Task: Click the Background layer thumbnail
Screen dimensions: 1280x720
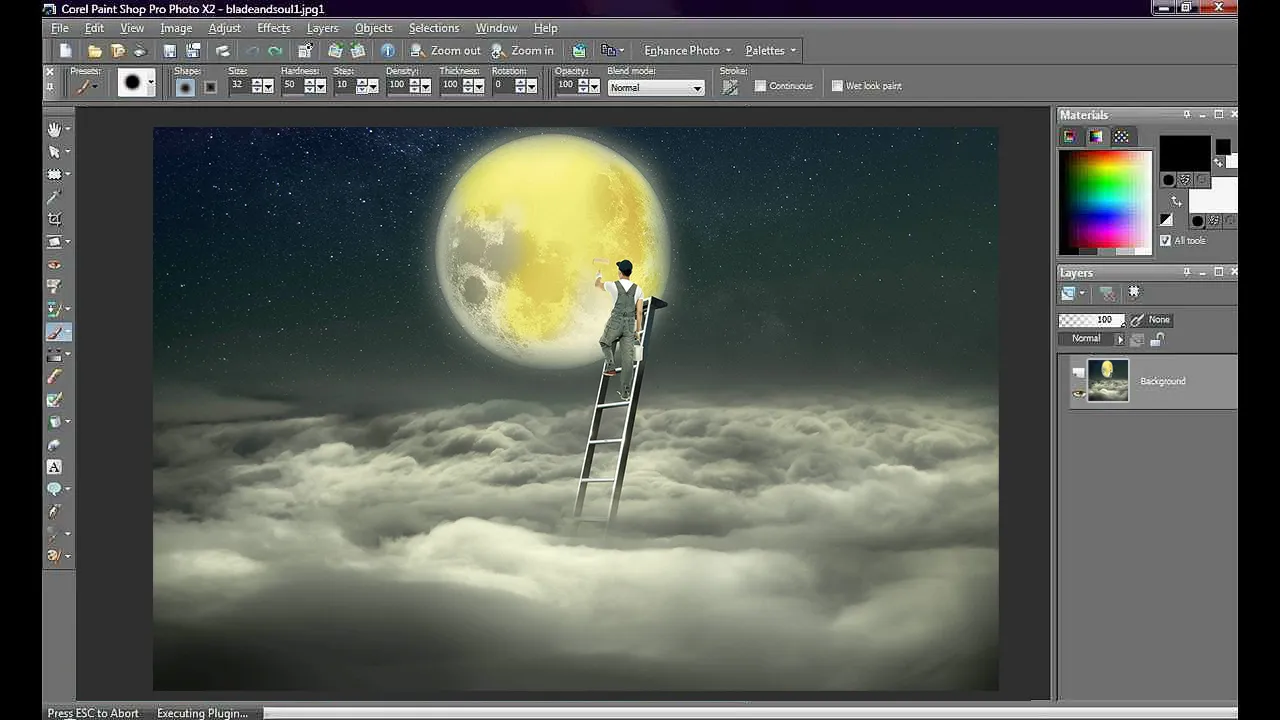Action: coord(1108,380)
